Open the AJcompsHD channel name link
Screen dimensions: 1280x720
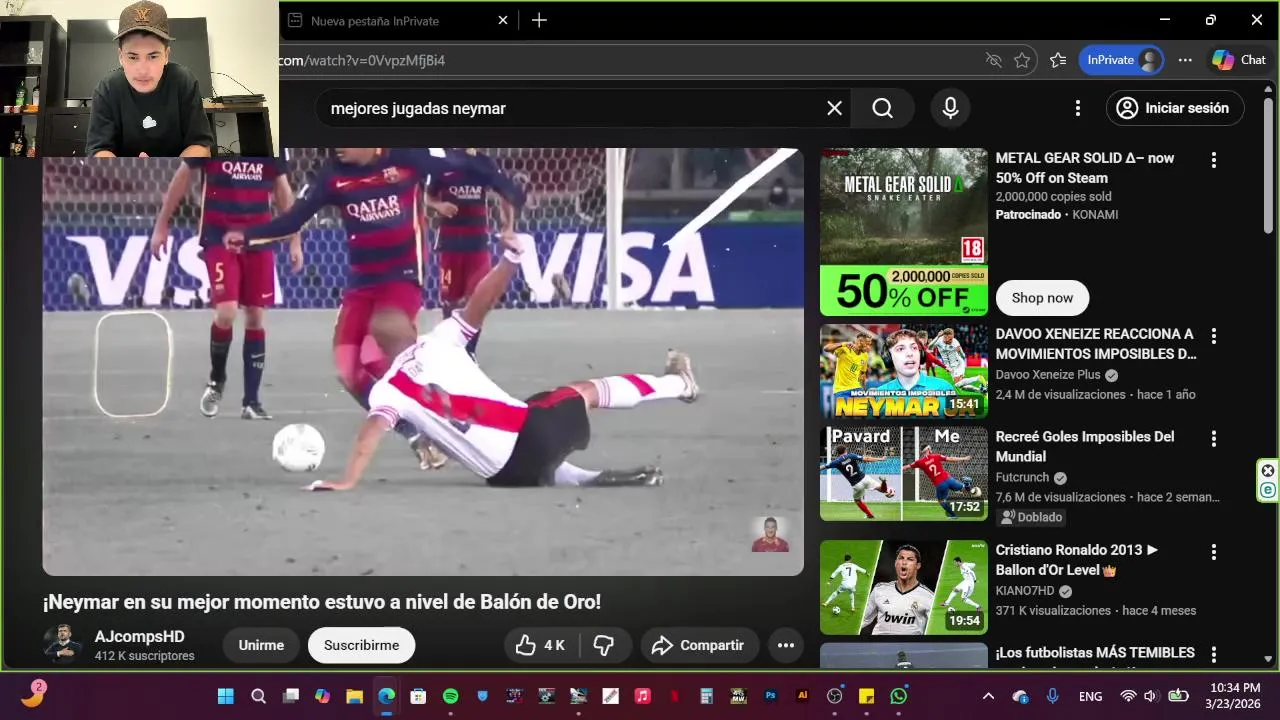[x=140, y=637]
